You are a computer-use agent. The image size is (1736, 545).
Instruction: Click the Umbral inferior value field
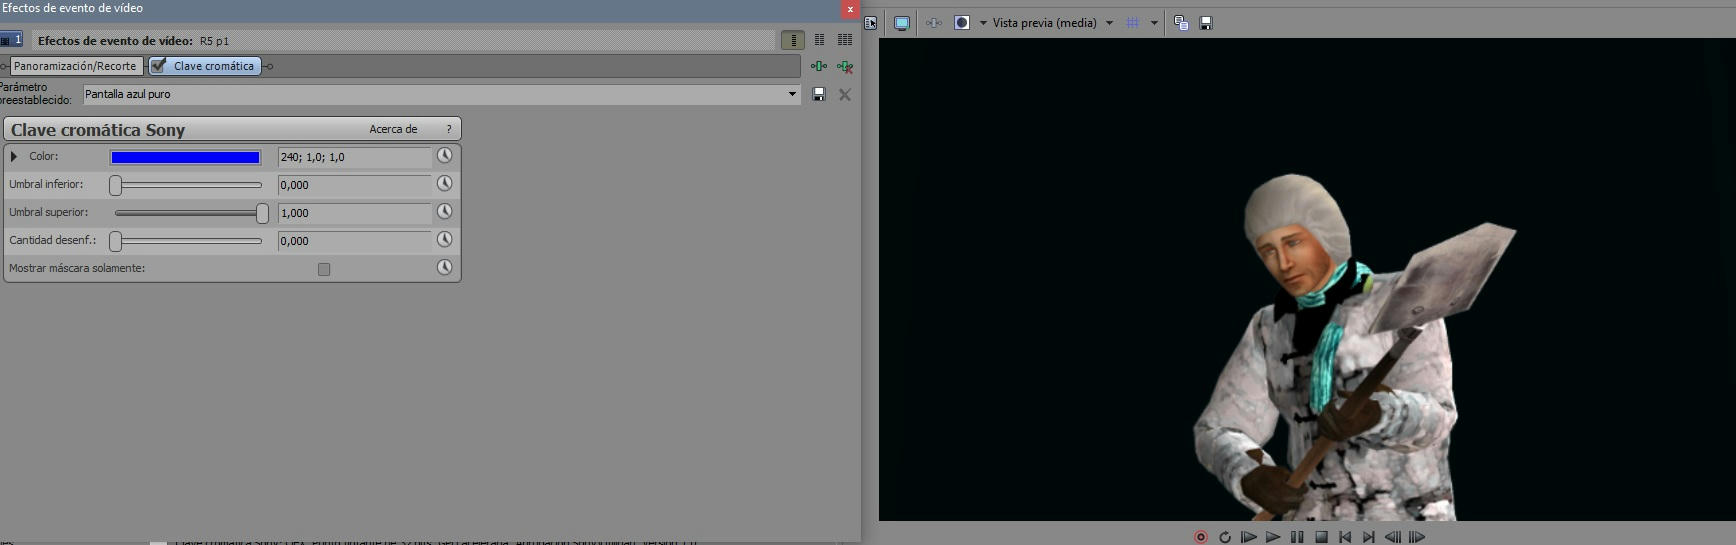(354, 185)
